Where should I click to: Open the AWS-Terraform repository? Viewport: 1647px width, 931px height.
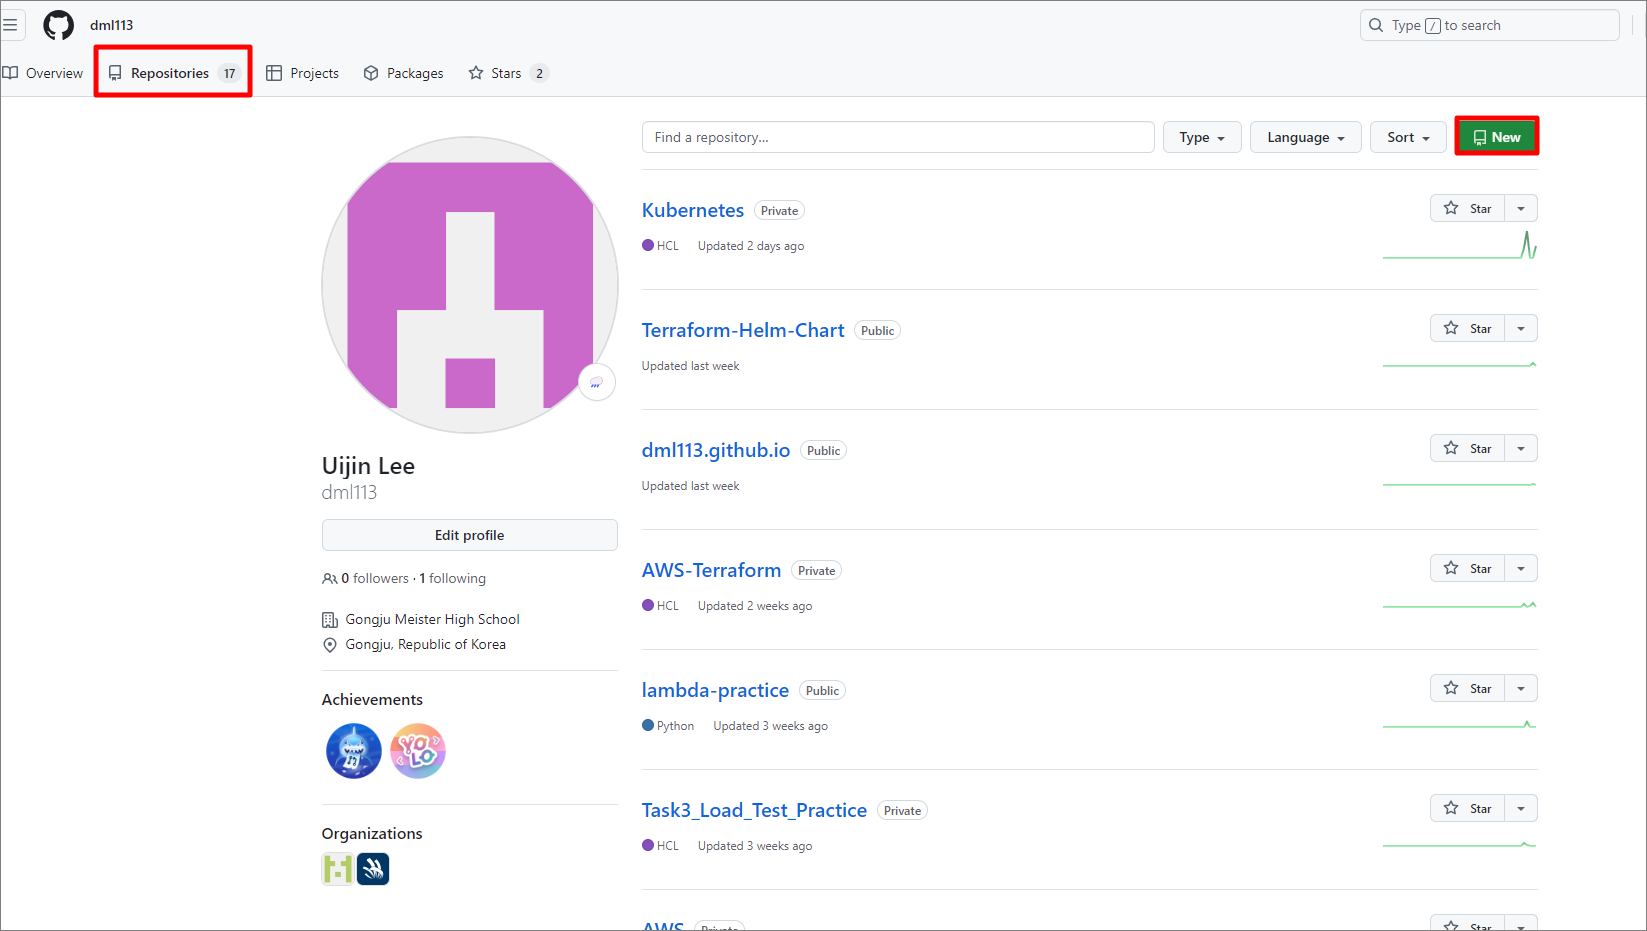coord(711,570)
